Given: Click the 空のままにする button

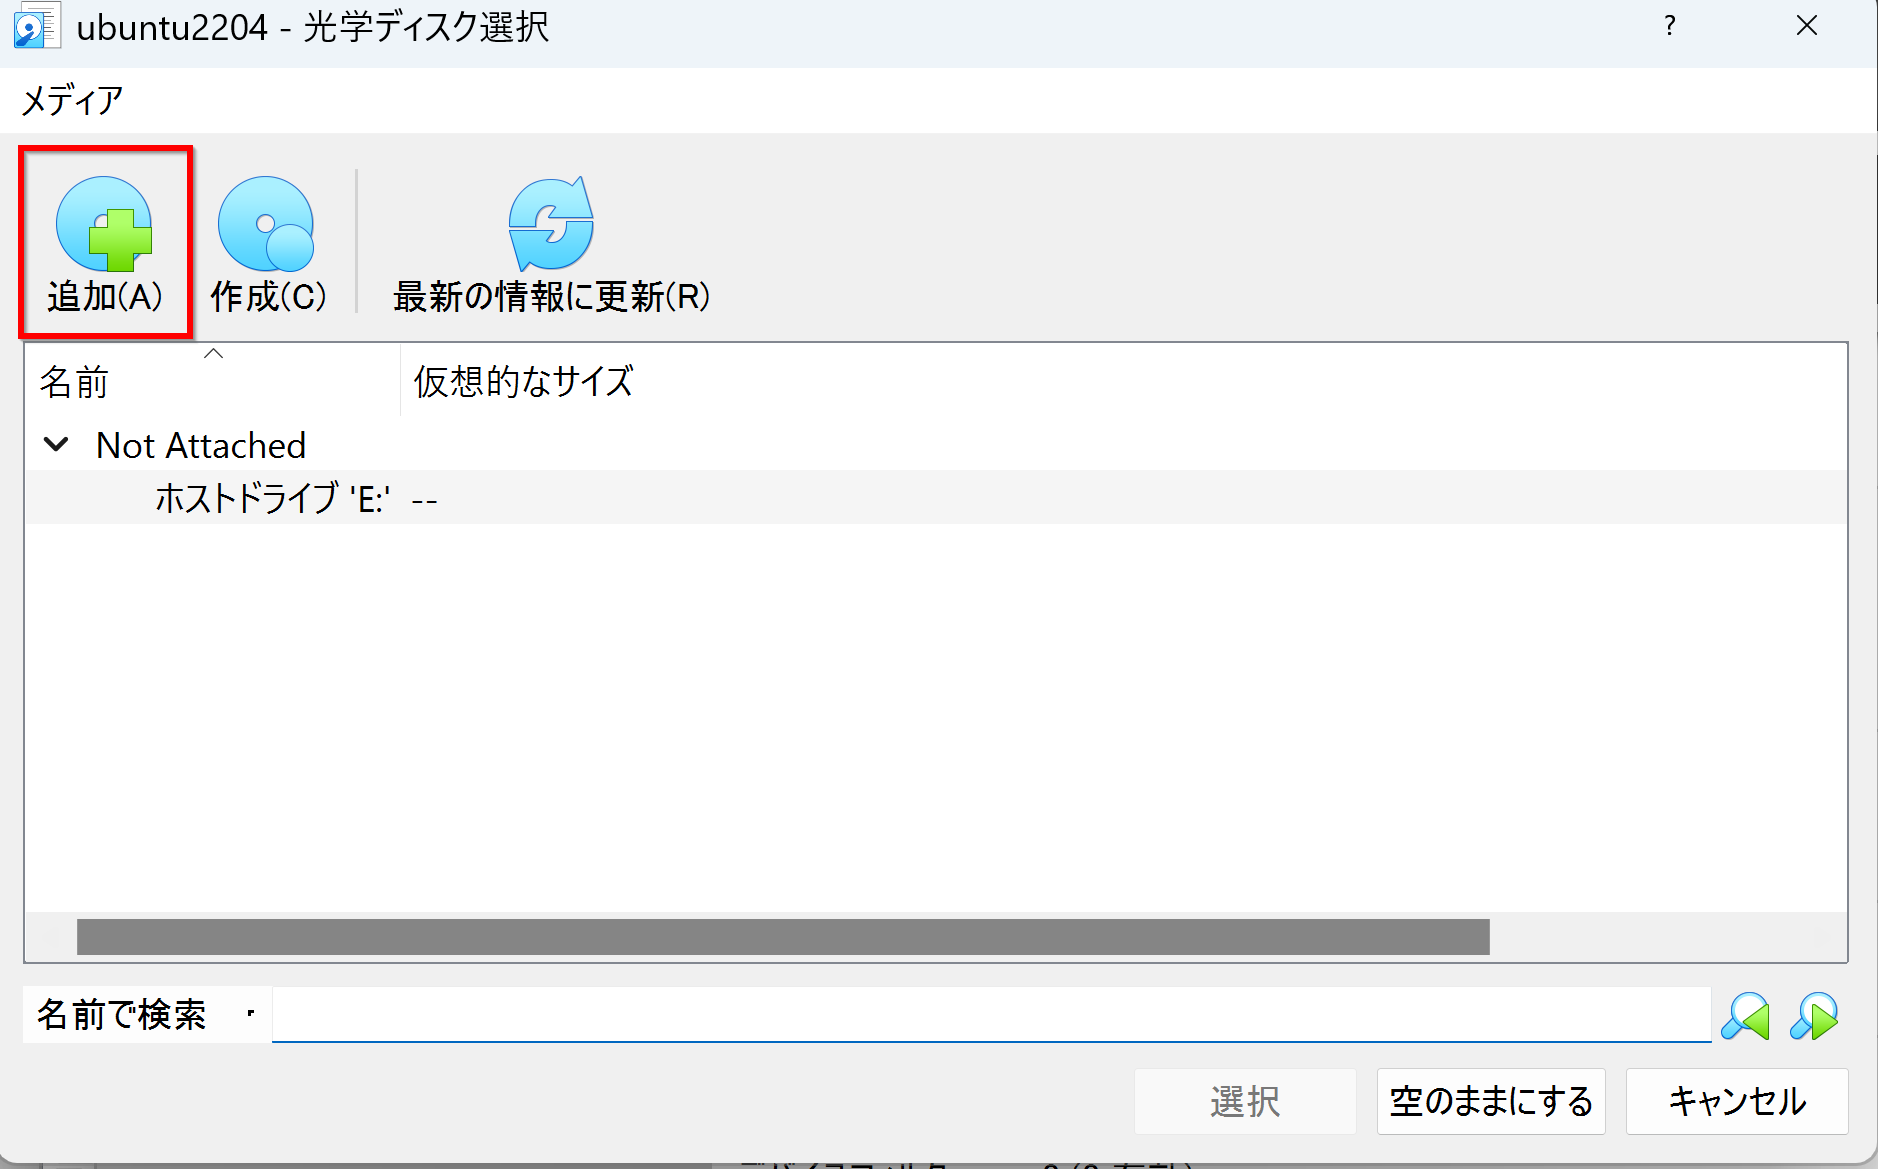Looking at the screenshot, I should 1491,1101.
